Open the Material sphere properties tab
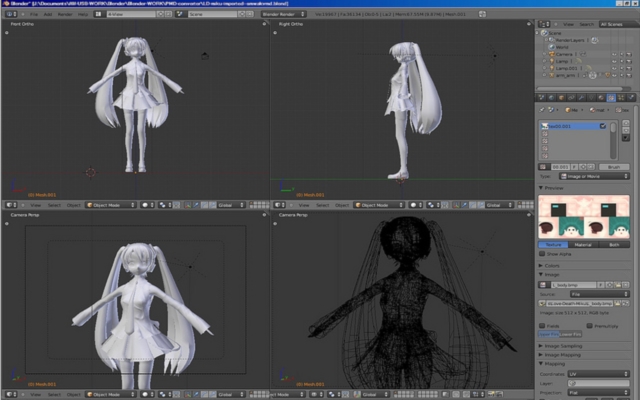Viewport: 640px width, 400px height. pos(601,98)
